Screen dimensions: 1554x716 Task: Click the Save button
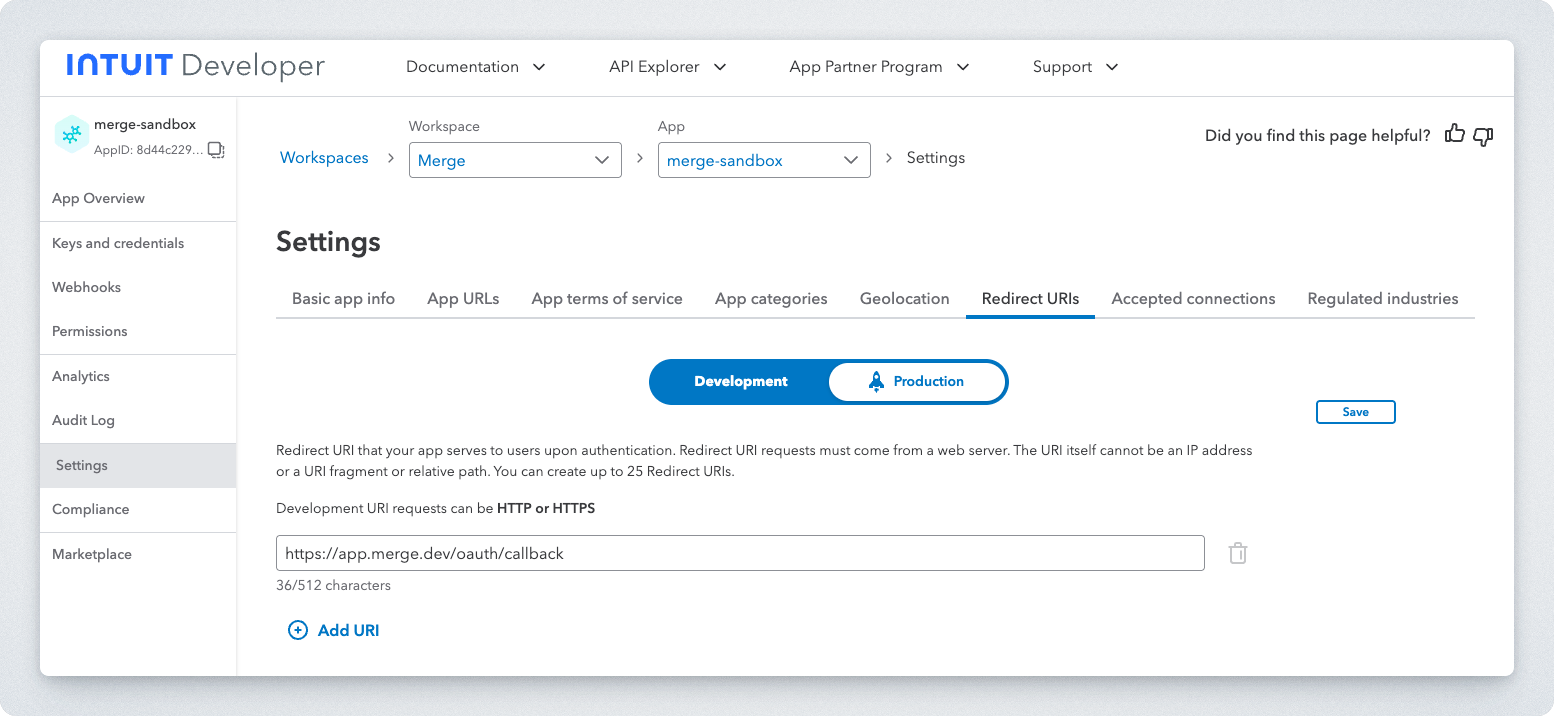[x=1355, y=412]
